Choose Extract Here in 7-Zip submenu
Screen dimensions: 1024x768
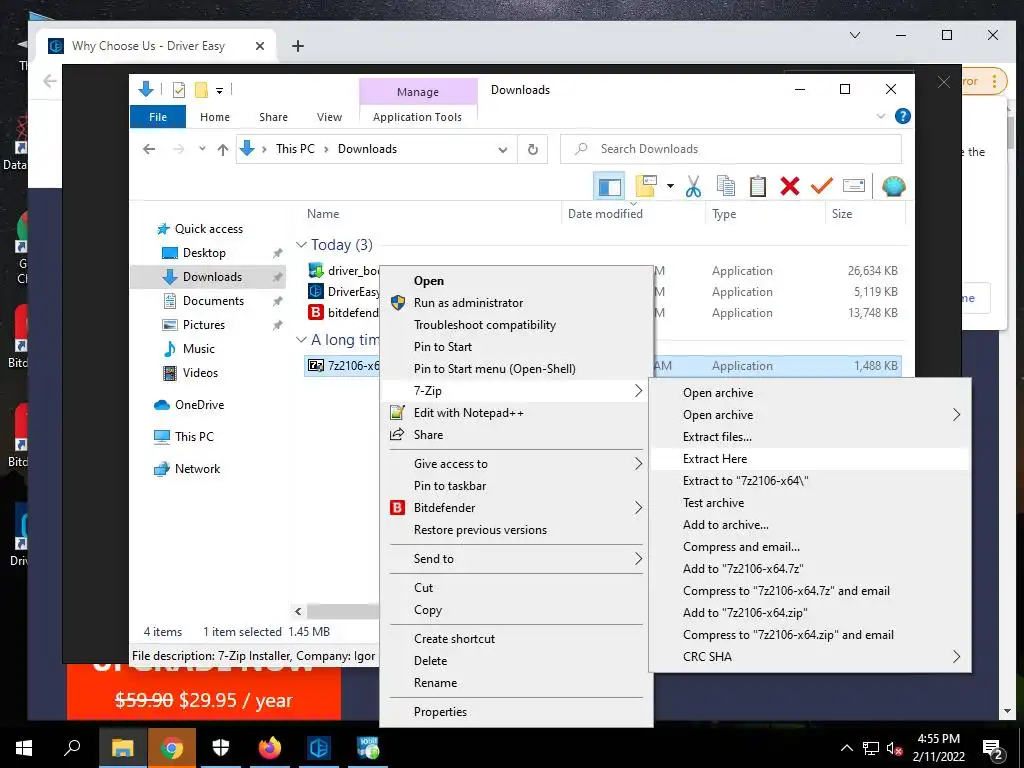(x=810, y=459)
